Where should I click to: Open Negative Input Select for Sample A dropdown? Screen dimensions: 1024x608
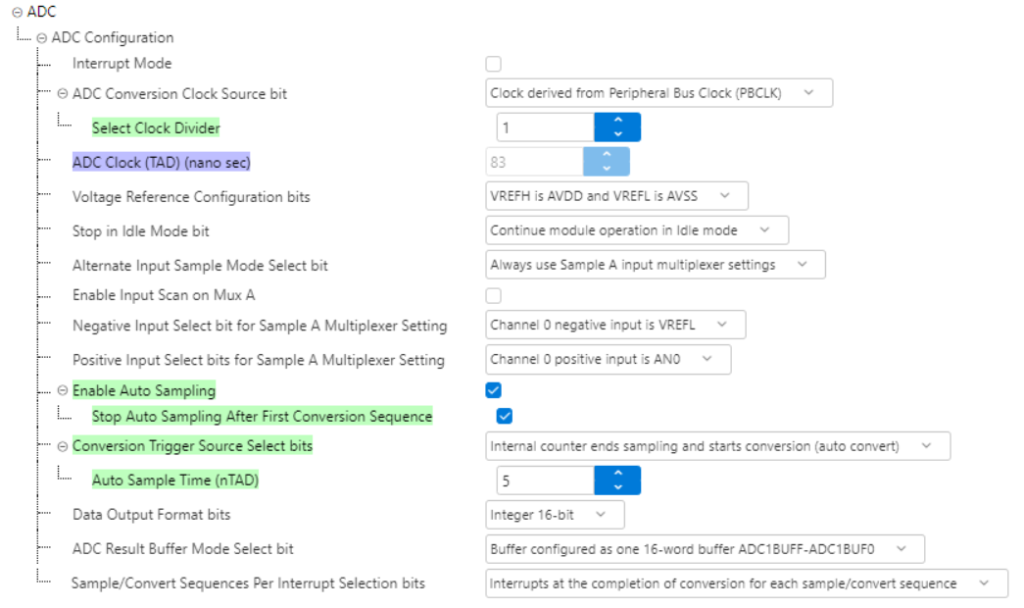pyautogui.click(x=614, y=325)
